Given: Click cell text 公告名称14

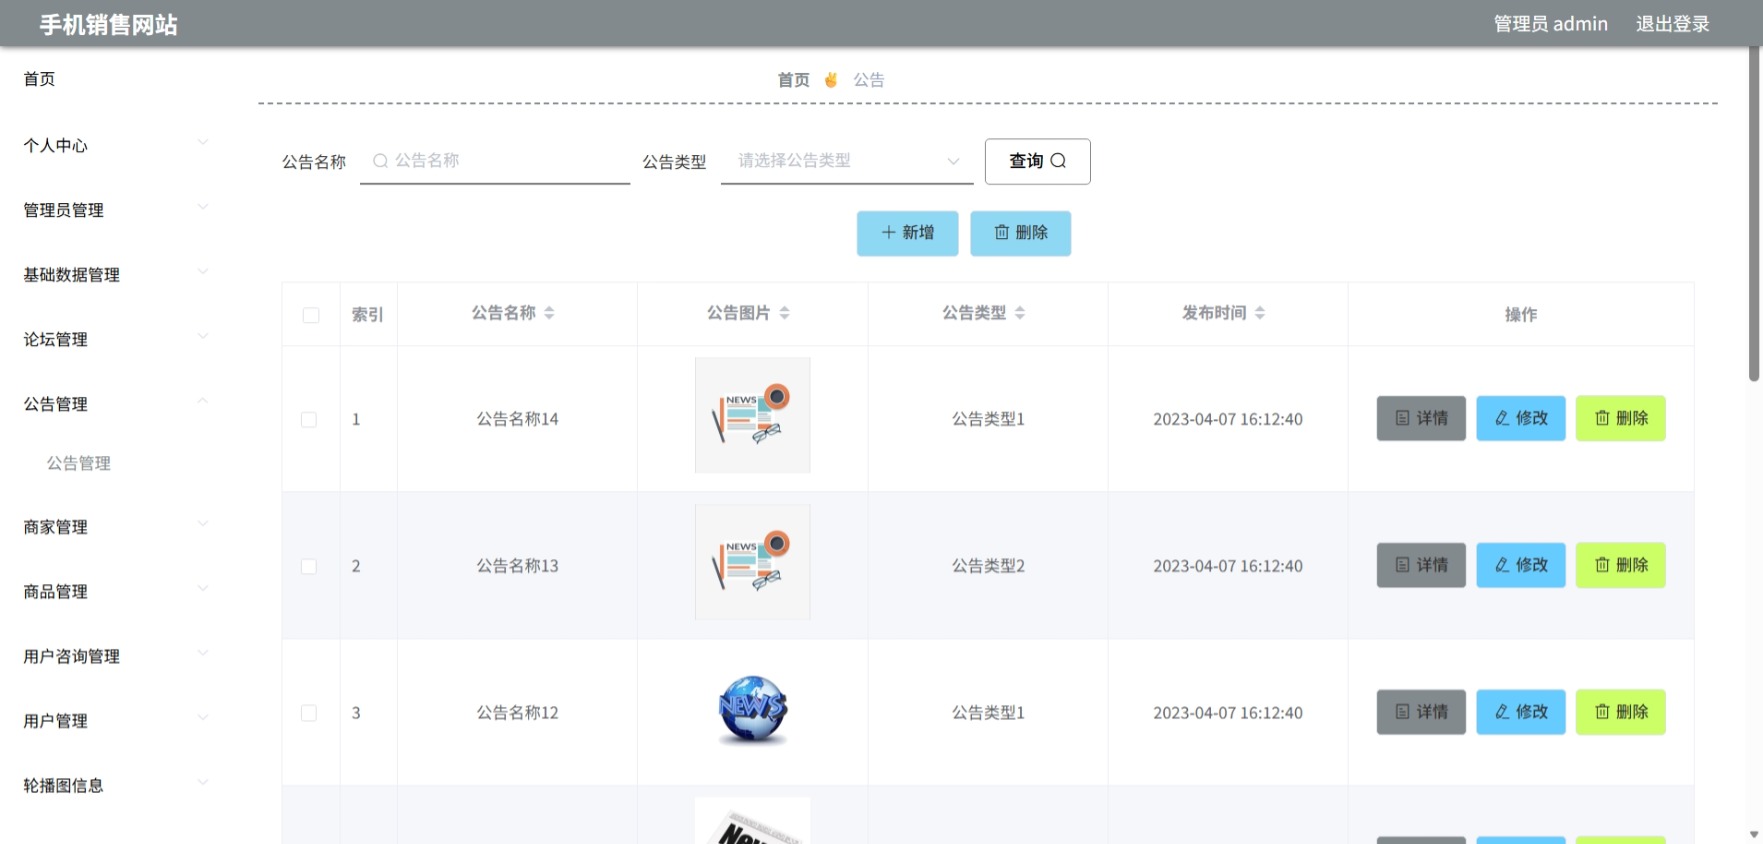Looking at the screenshot, I should (517, 419).
